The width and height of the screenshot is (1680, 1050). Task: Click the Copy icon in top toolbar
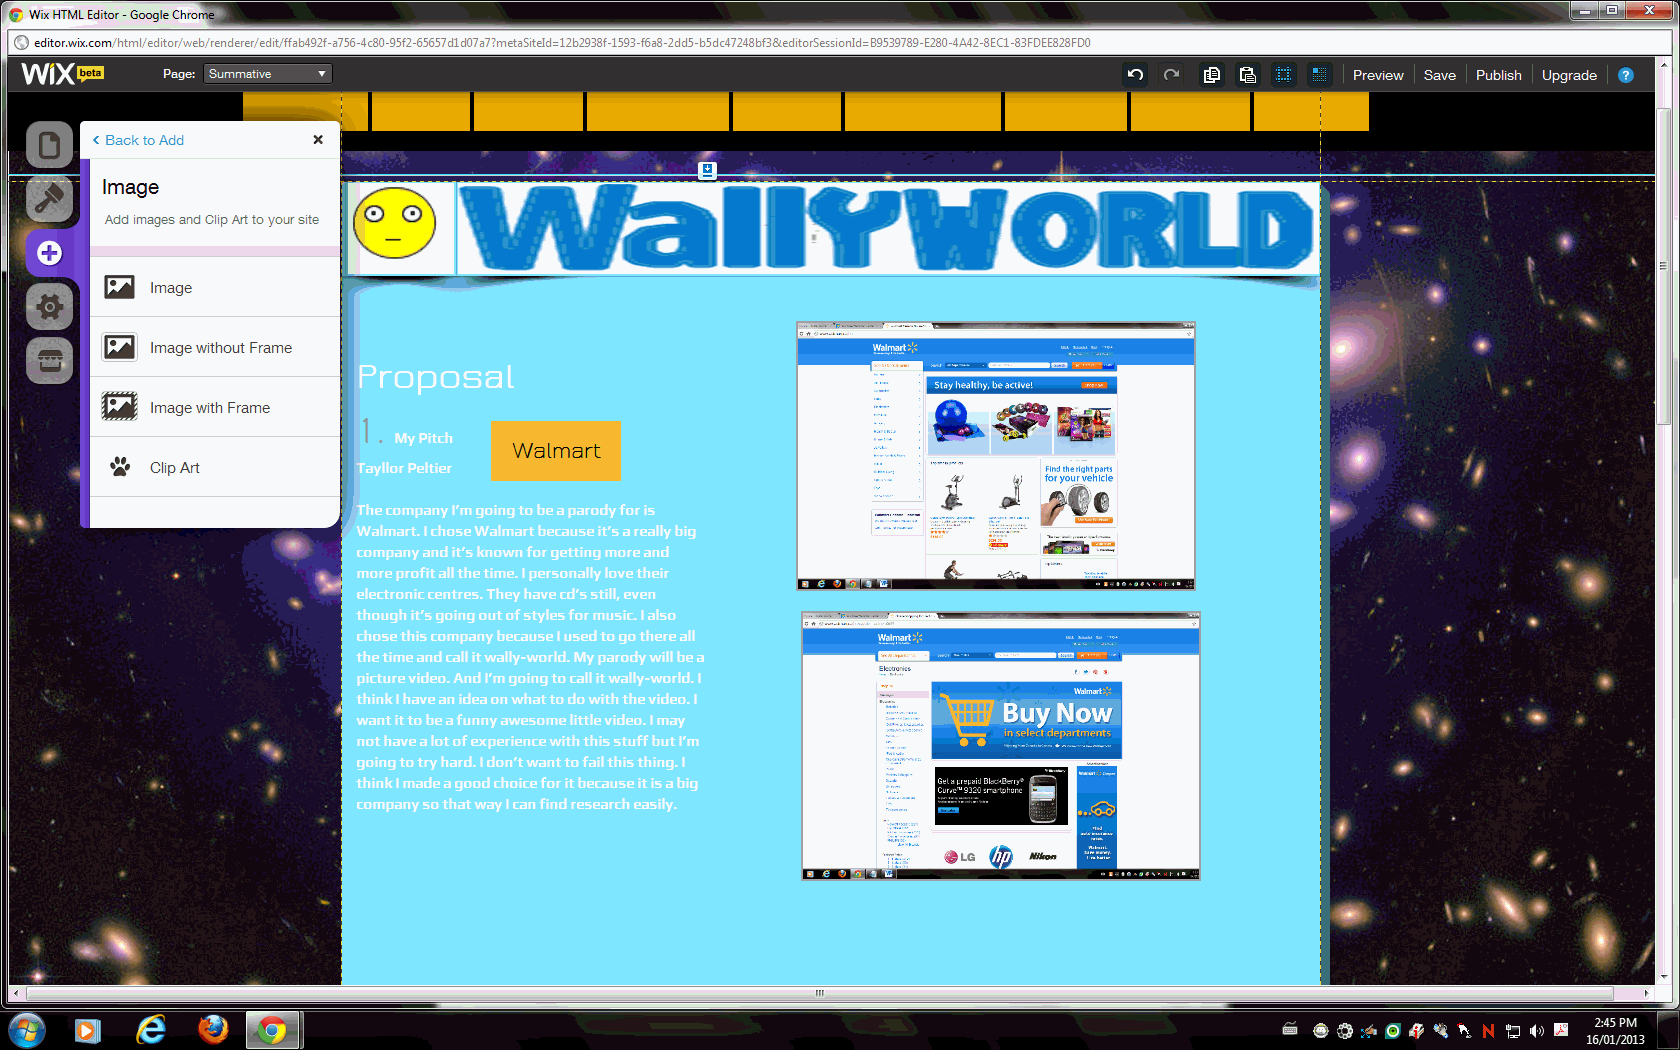[x=1211, y=75]
